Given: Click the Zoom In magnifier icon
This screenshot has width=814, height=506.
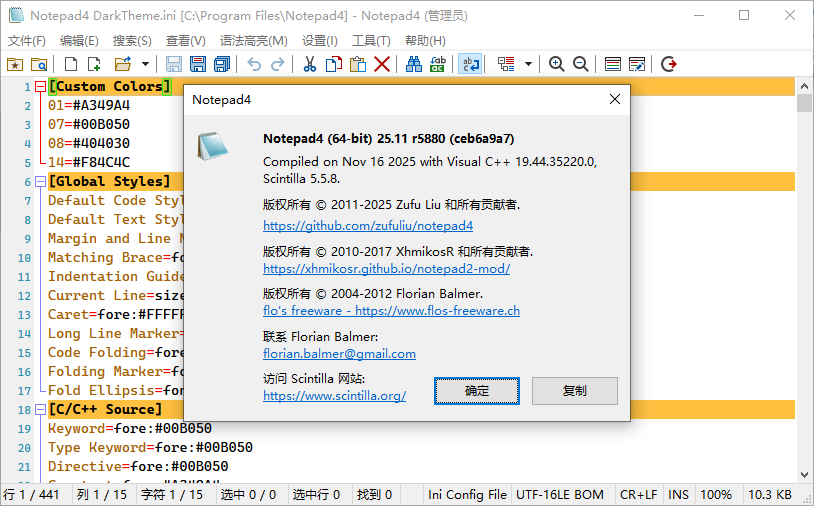Looking at the screenshot, I should [557, 64].
